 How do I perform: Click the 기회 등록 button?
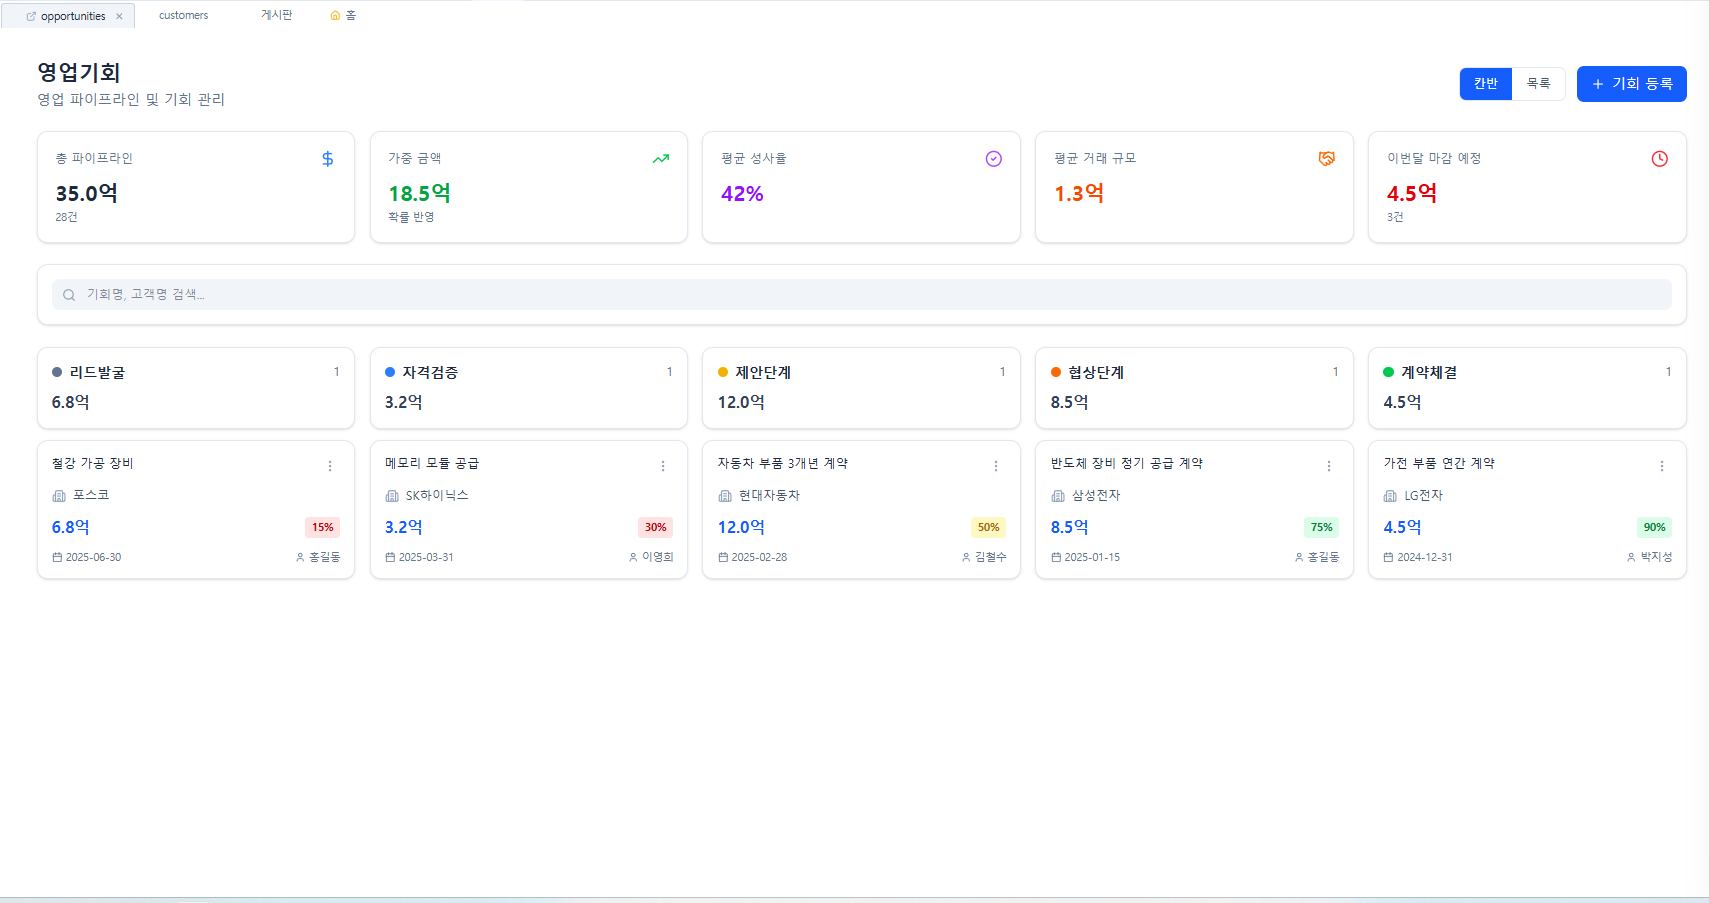(1631, 84)
